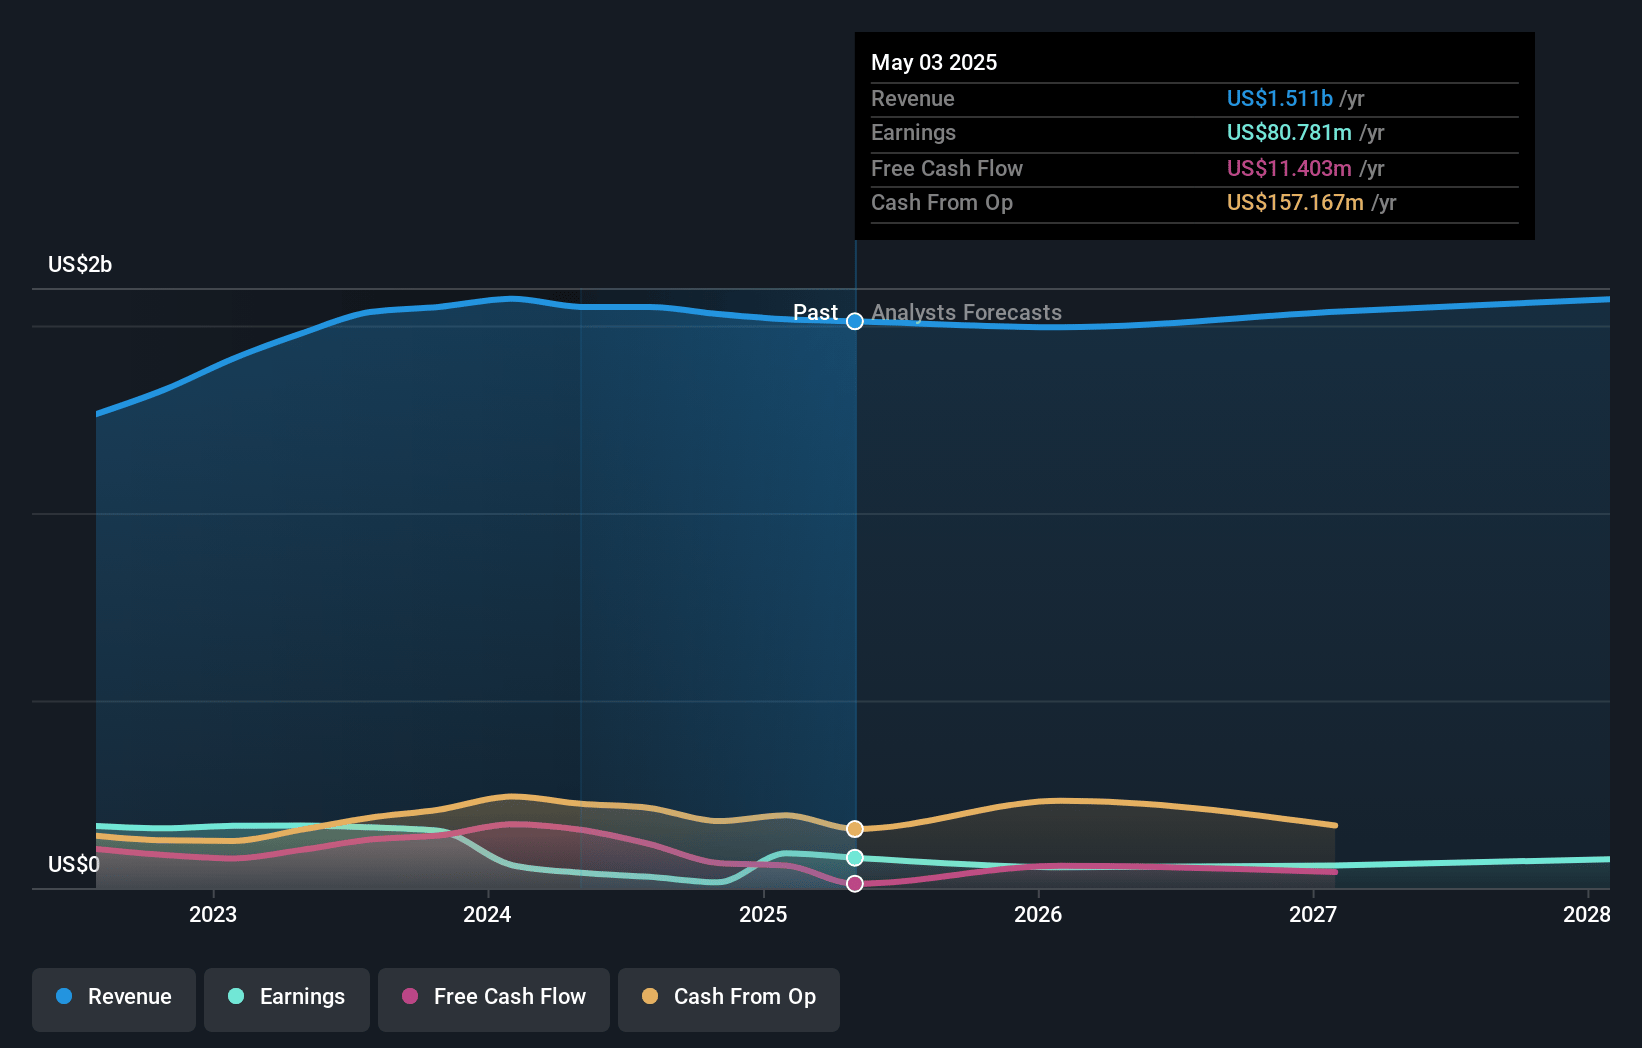This screenshot has height=1048, width=1642.
Task: Click the Cash From Op label in tooltip
Action: point(941,202)
